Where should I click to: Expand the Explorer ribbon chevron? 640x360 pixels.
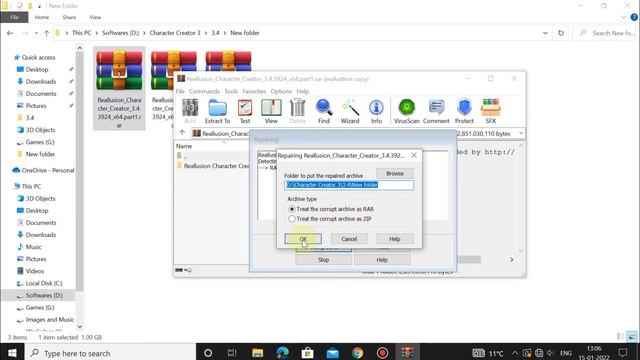click(x=623, y=17)
